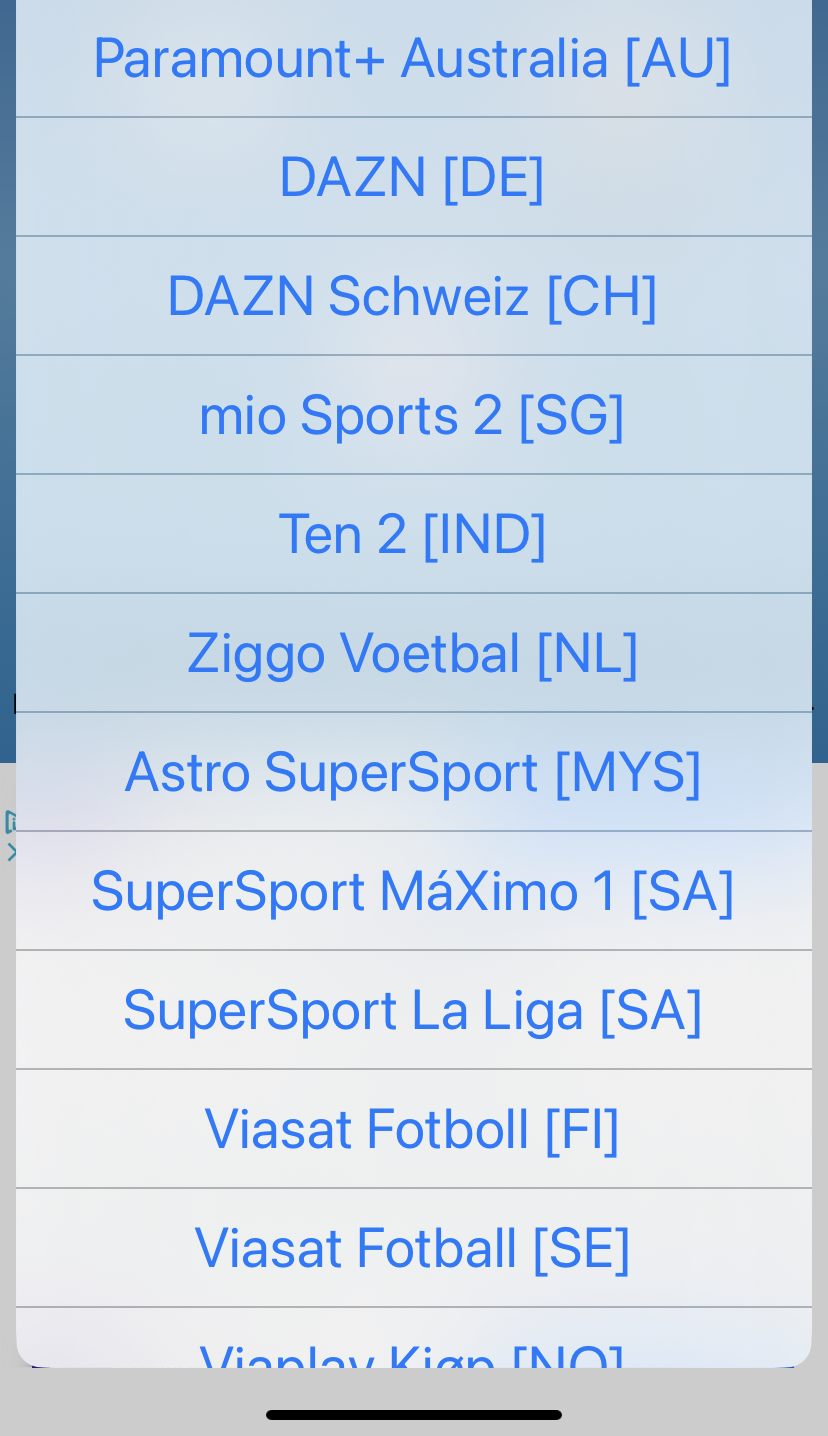Select Ten 2 [IND] channel

pos(413,534)
